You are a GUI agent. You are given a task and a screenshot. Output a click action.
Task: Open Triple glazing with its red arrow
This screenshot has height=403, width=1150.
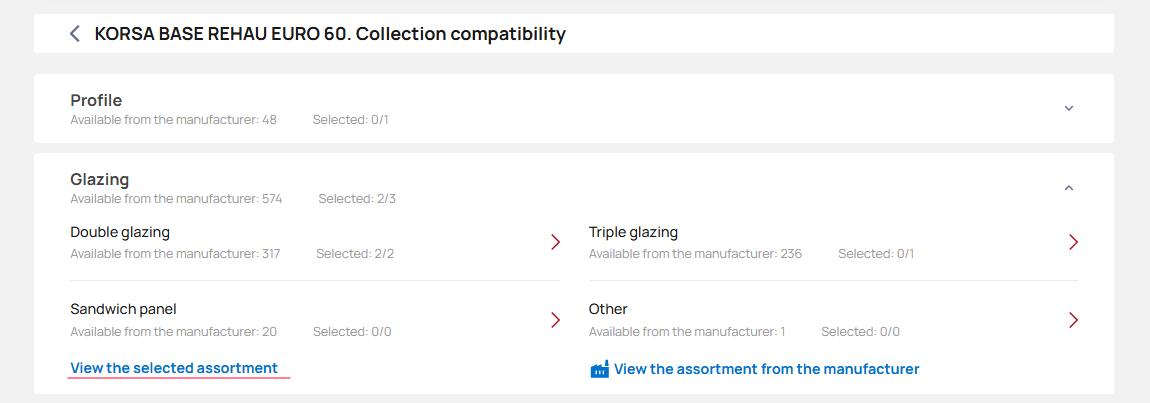coord(1073,242)
